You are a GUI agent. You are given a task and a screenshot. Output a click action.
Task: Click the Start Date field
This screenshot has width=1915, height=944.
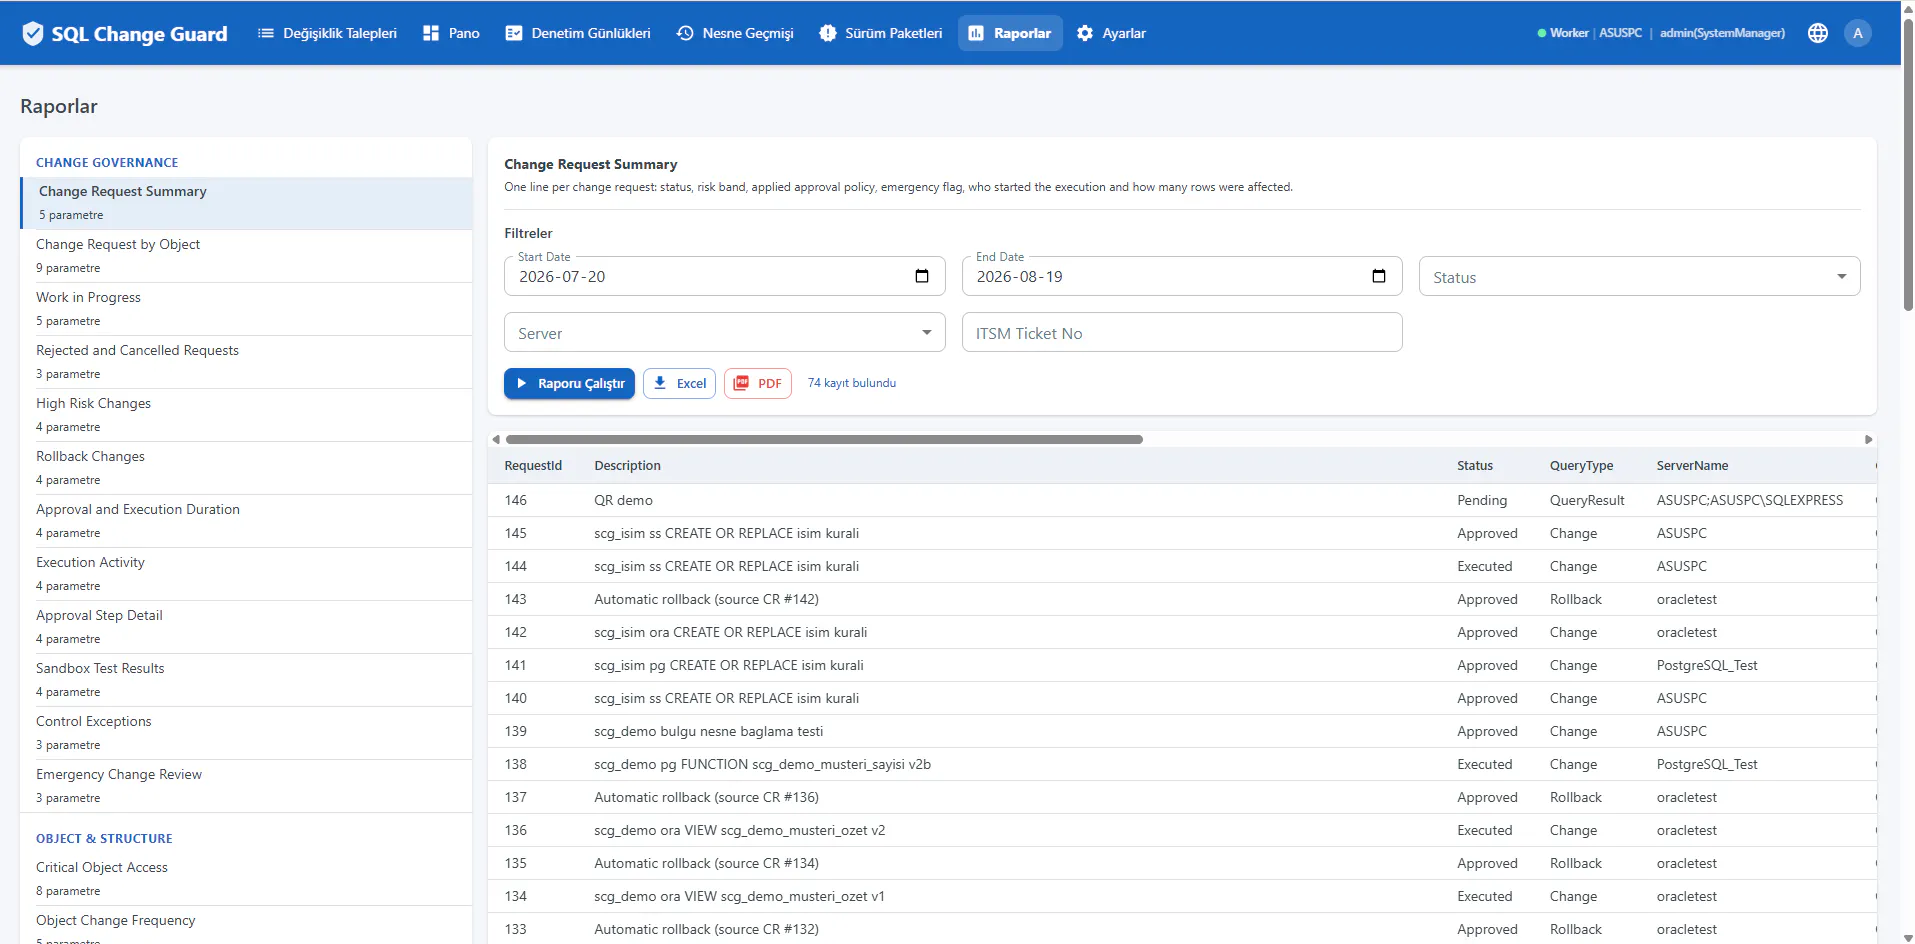point(724,276)
